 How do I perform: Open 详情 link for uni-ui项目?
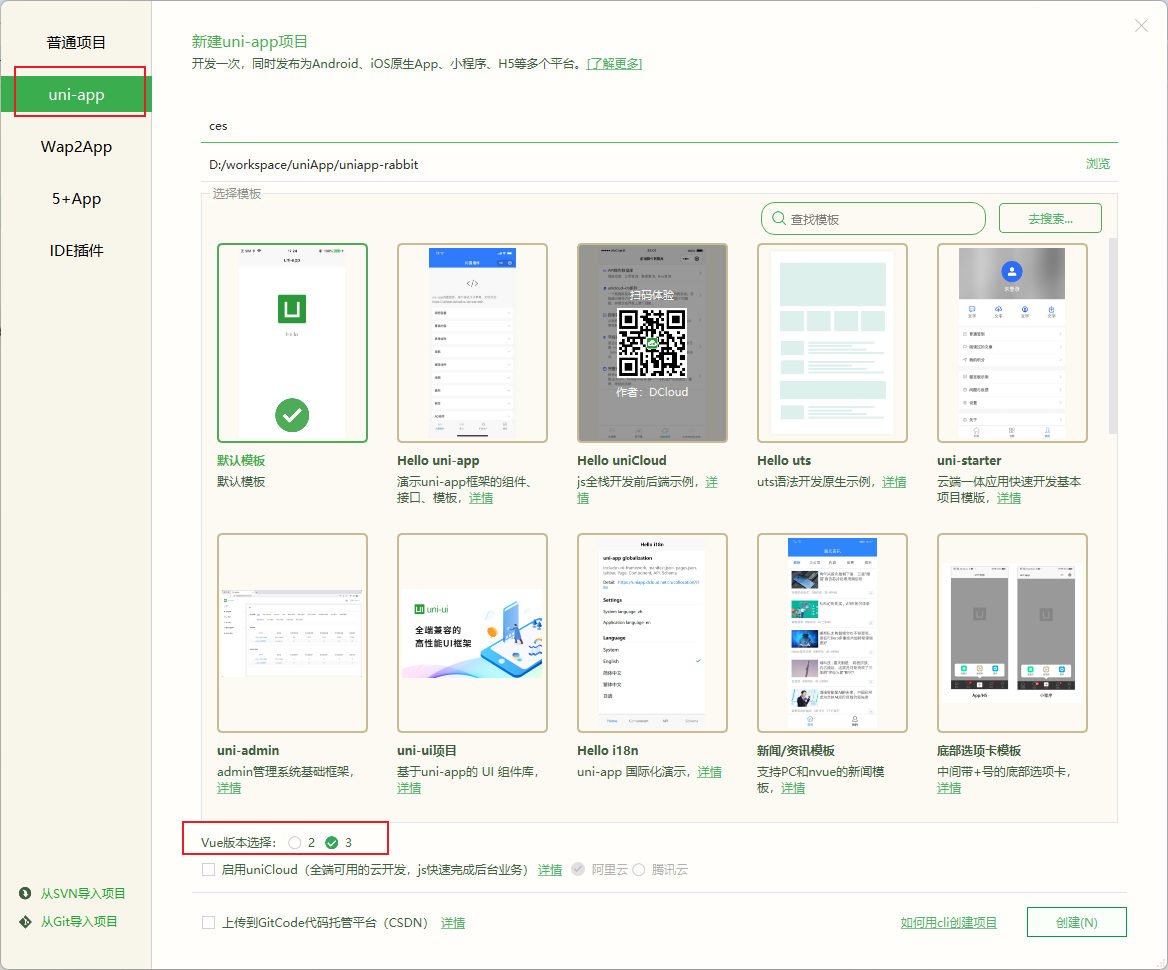pos(409,787)
